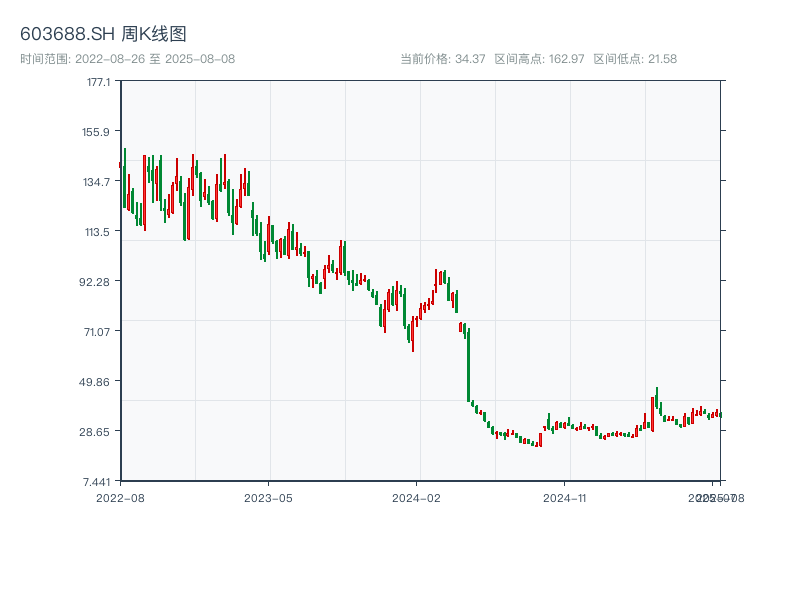This screenshot has height=600, width=800.
Task: Select the 2023-05 x-axis date label
Action: tap(268, 497)
